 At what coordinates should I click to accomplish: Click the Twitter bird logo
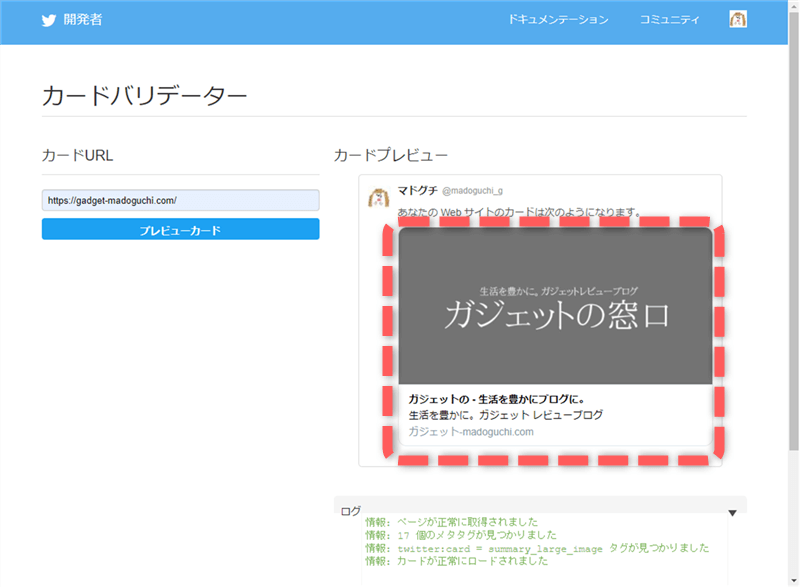(48, 20)
